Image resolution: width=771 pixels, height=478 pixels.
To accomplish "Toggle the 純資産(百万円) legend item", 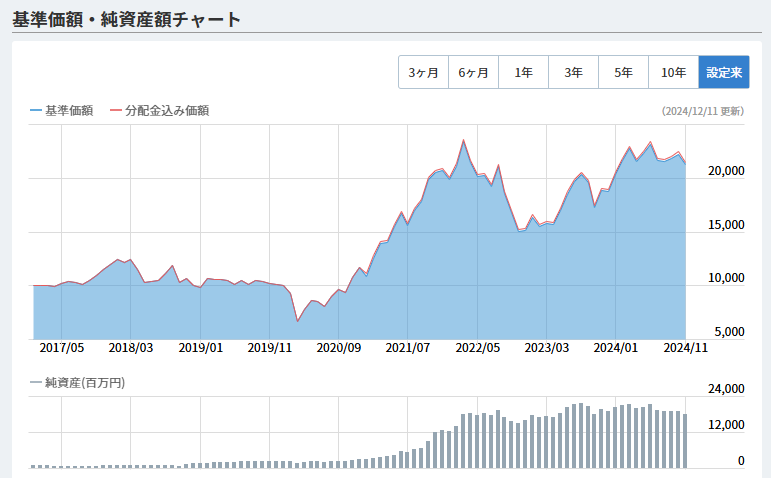I will pyautogui.click(x=78, y=383).
